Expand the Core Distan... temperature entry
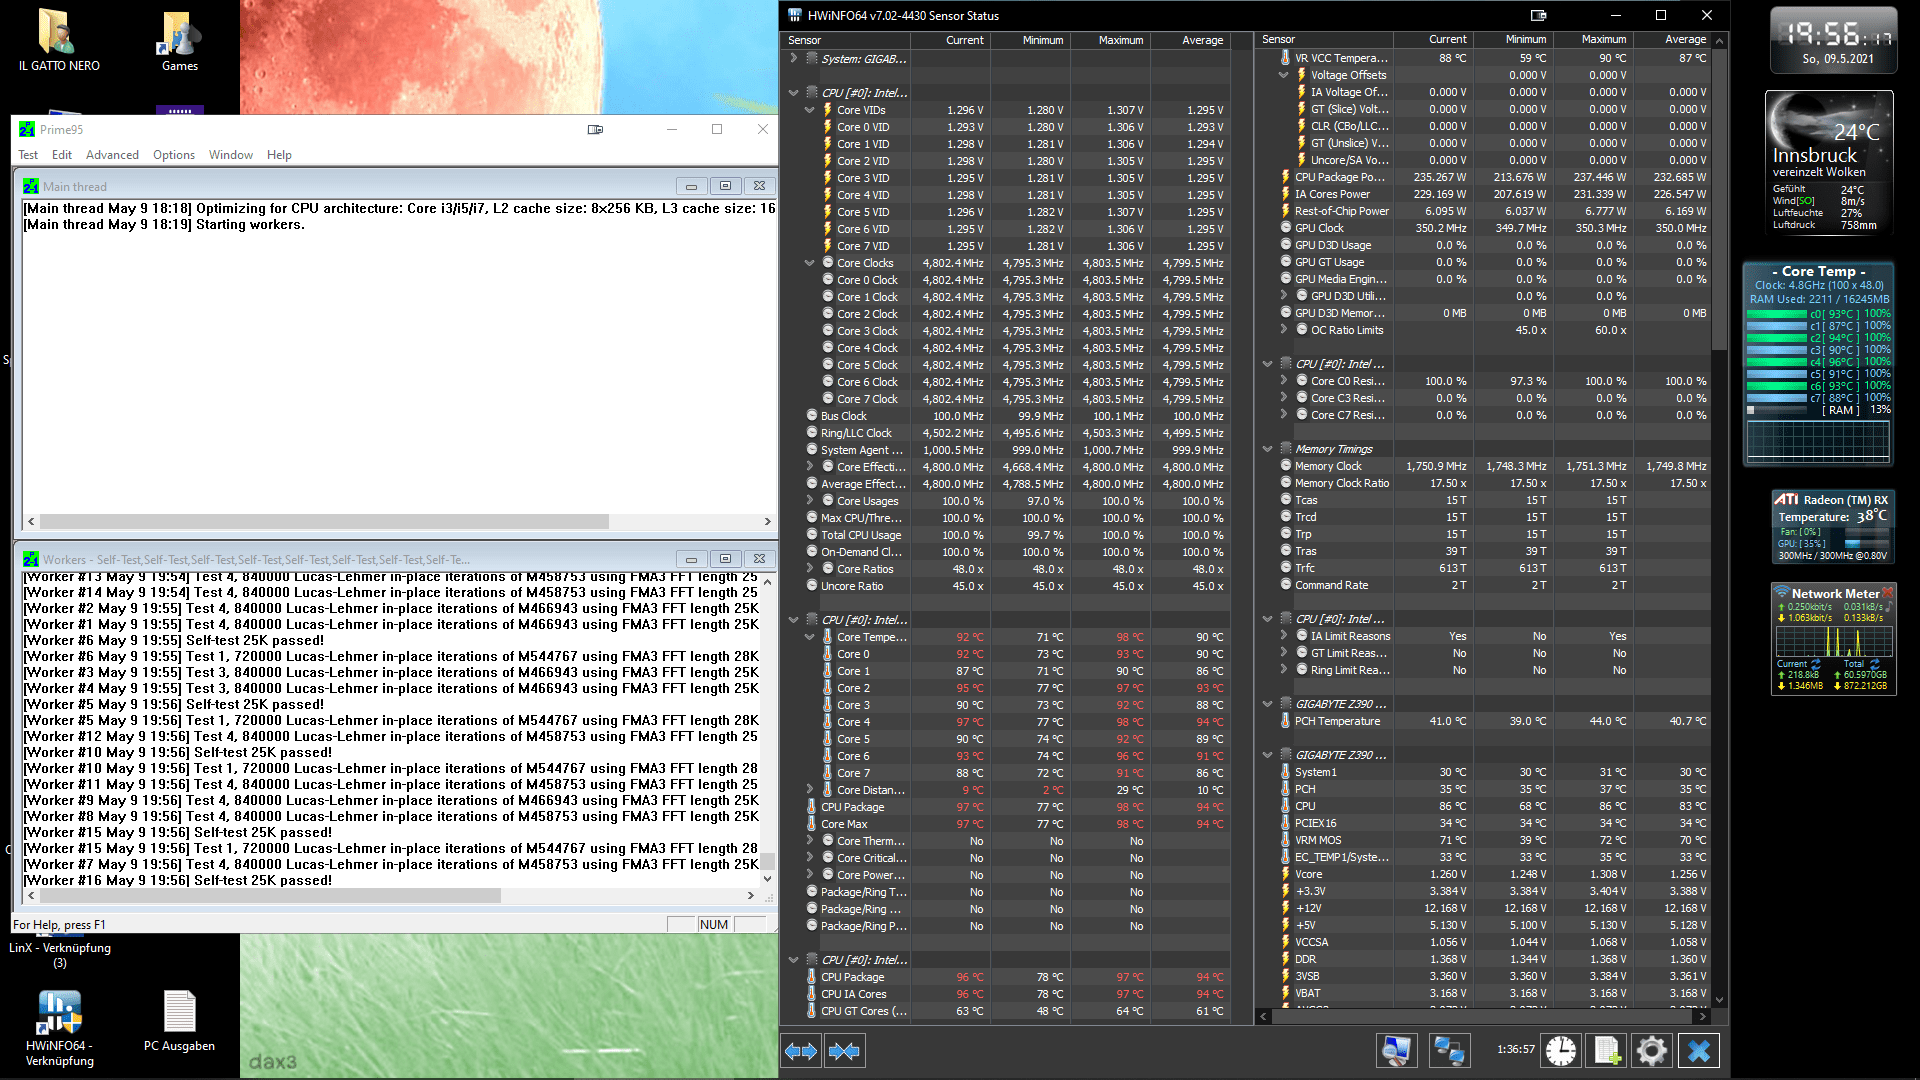The image size is (1920, 1080). point(809,789)
